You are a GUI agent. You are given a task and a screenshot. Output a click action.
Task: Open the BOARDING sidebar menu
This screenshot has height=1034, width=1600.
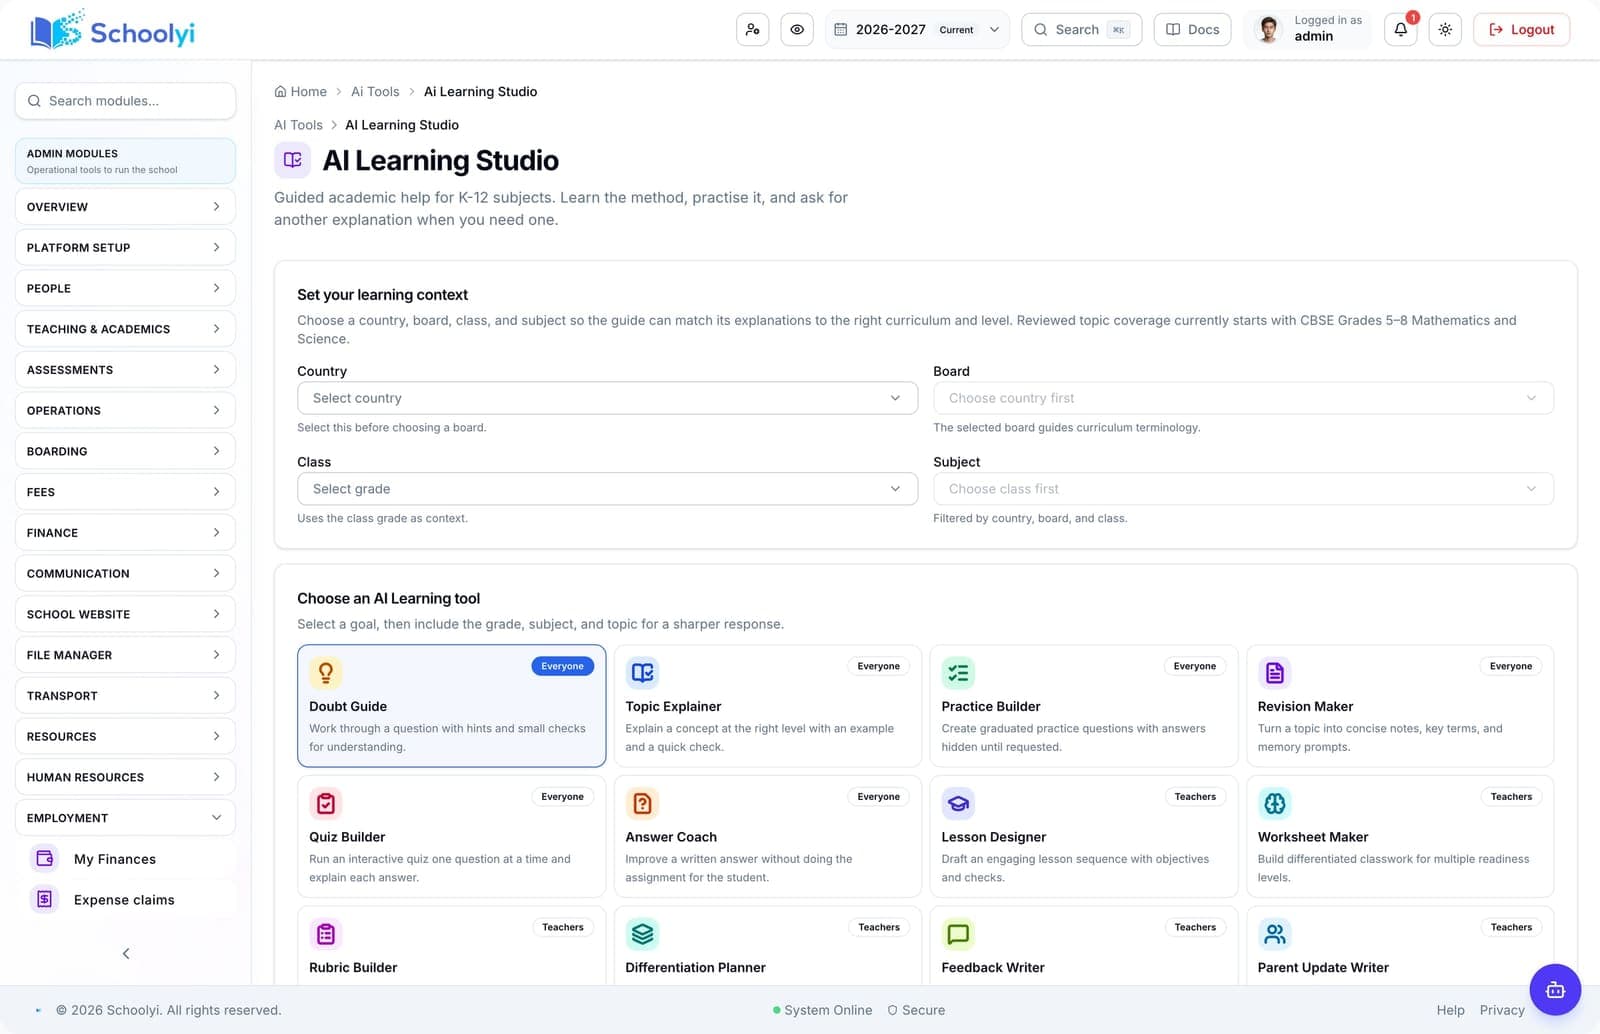125,451
